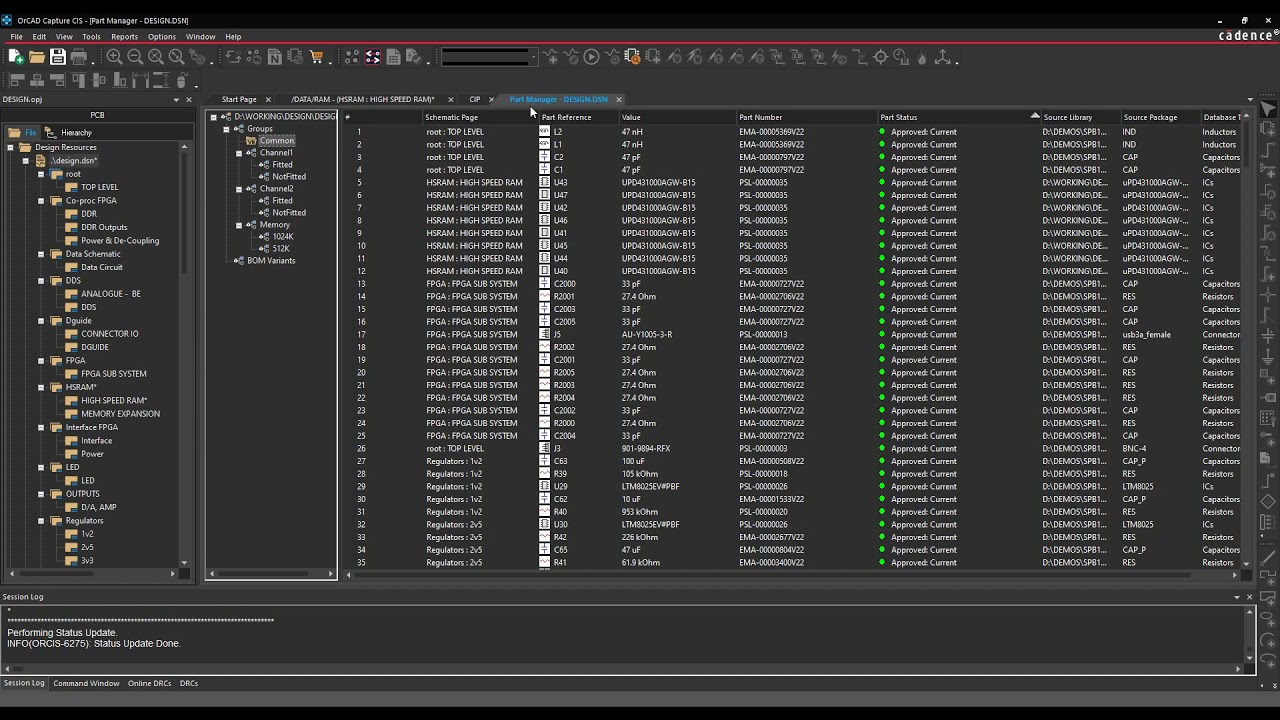Viewport: 1280px width, 720px height.
Task: Switch to the Start Page tab
Action: point(239,99)
